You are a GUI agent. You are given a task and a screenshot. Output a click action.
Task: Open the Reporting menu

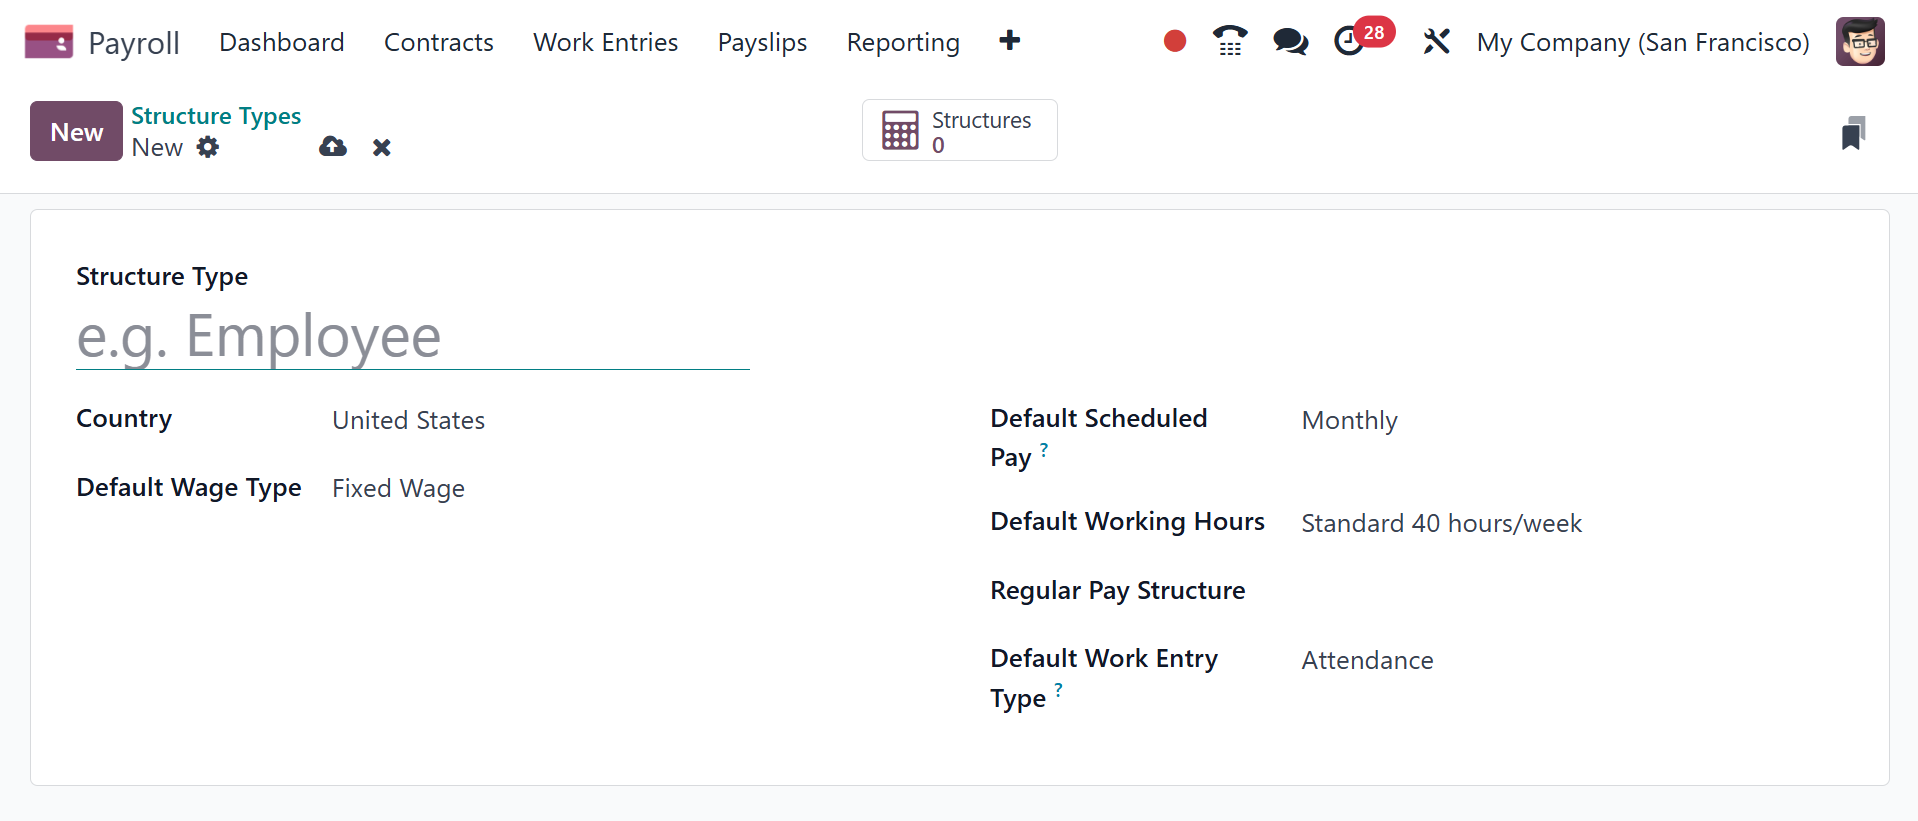point(902,42)
